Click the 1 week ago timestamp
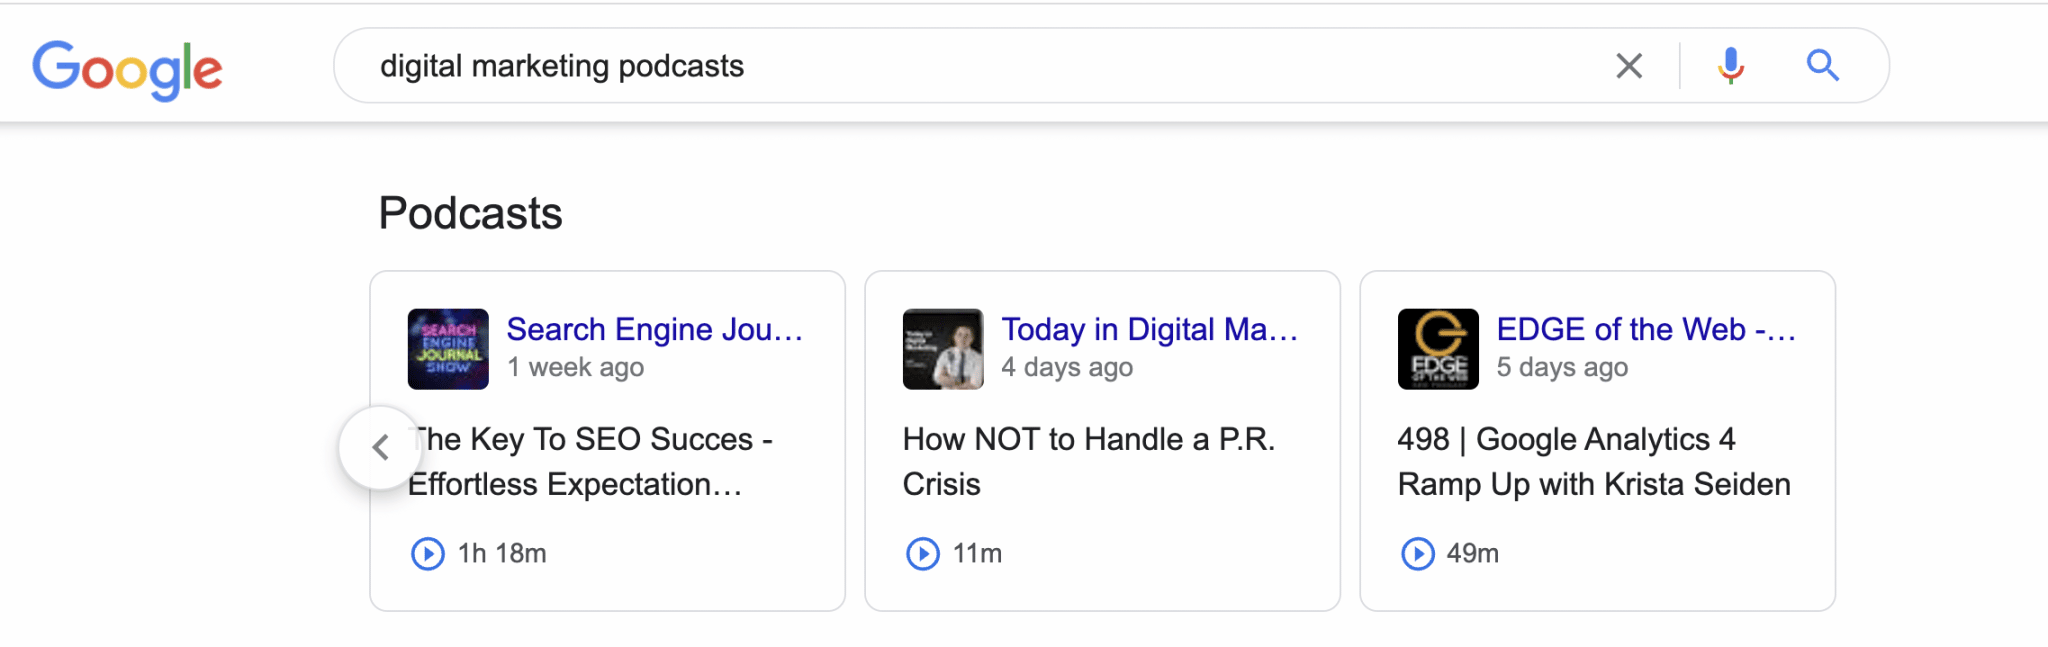 coord(576,368)
